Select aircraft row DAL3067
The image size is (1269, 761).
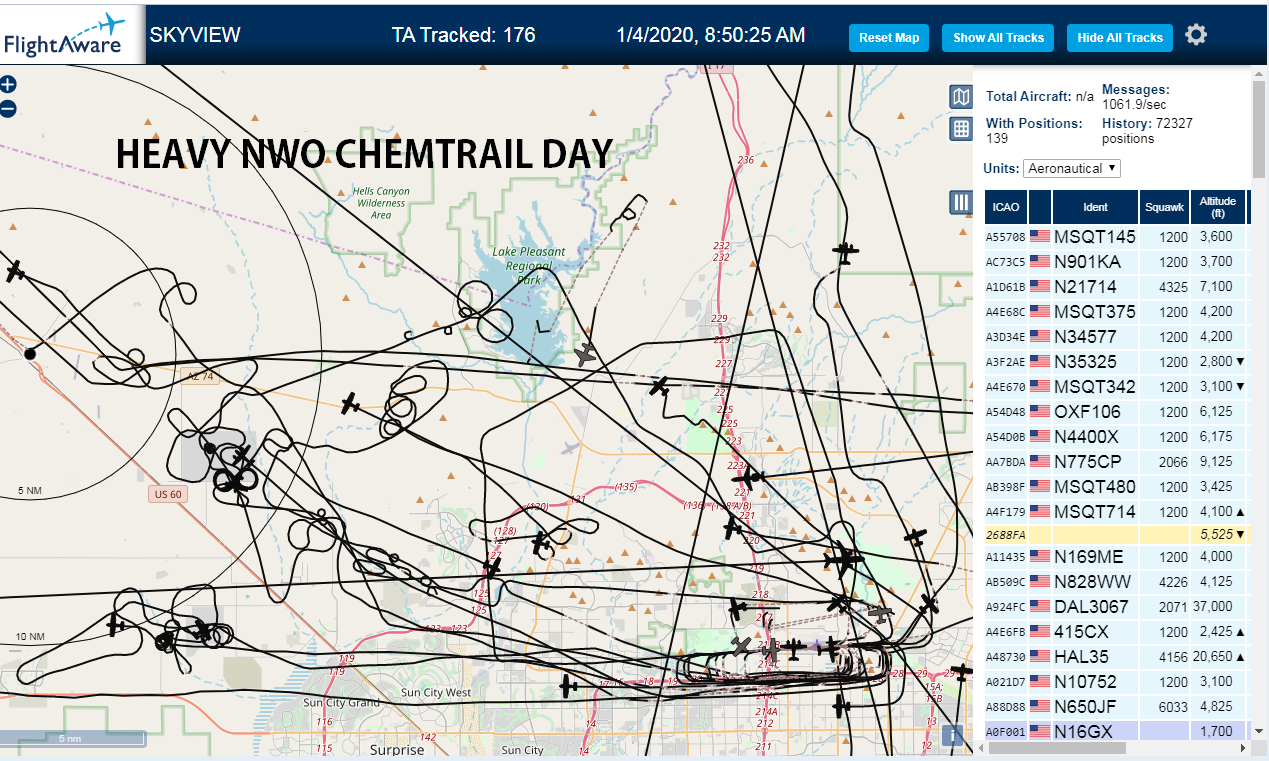(x=1116, y=607)
